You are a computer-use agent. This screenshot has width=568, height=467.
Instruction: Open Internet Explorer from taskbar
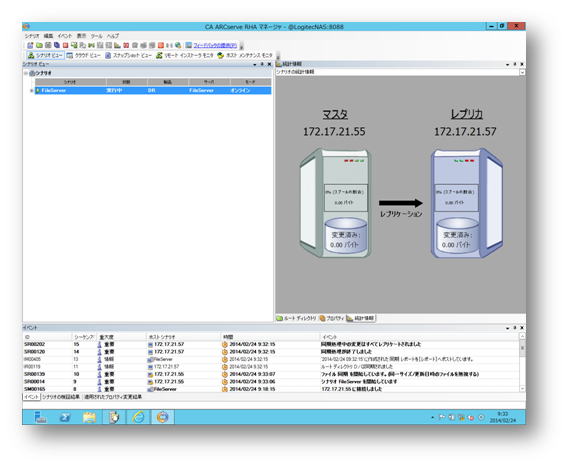tap(138, 417)
